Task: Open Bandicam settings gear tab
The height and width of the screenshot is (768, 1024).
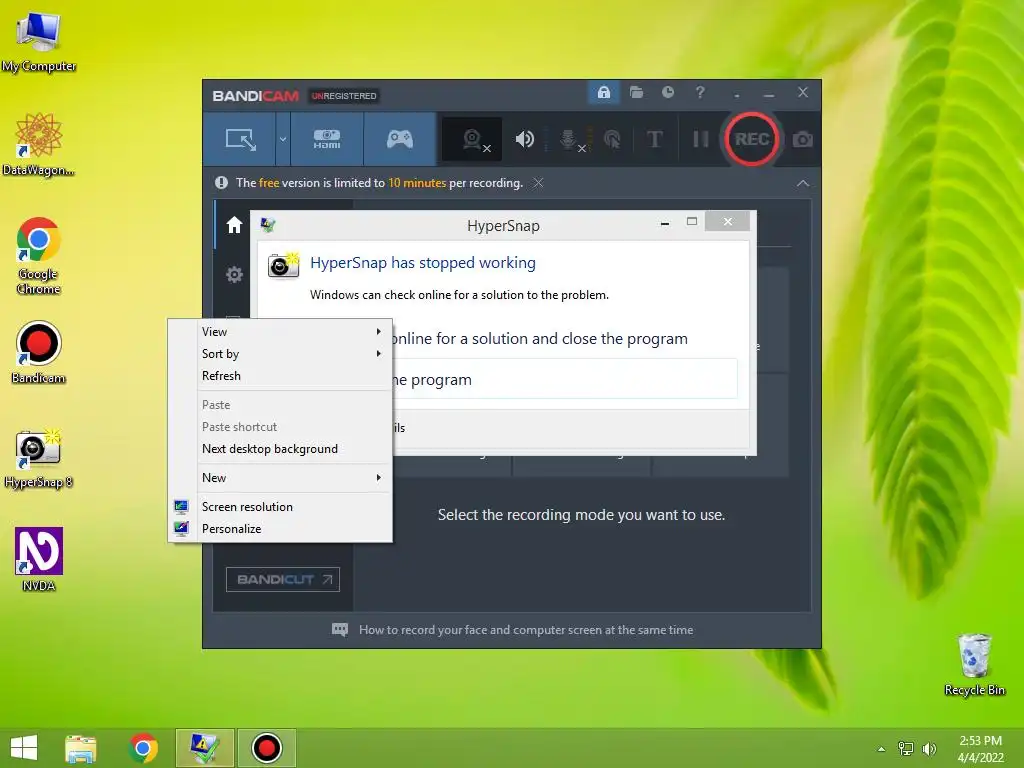Action: tap(234, 274)
